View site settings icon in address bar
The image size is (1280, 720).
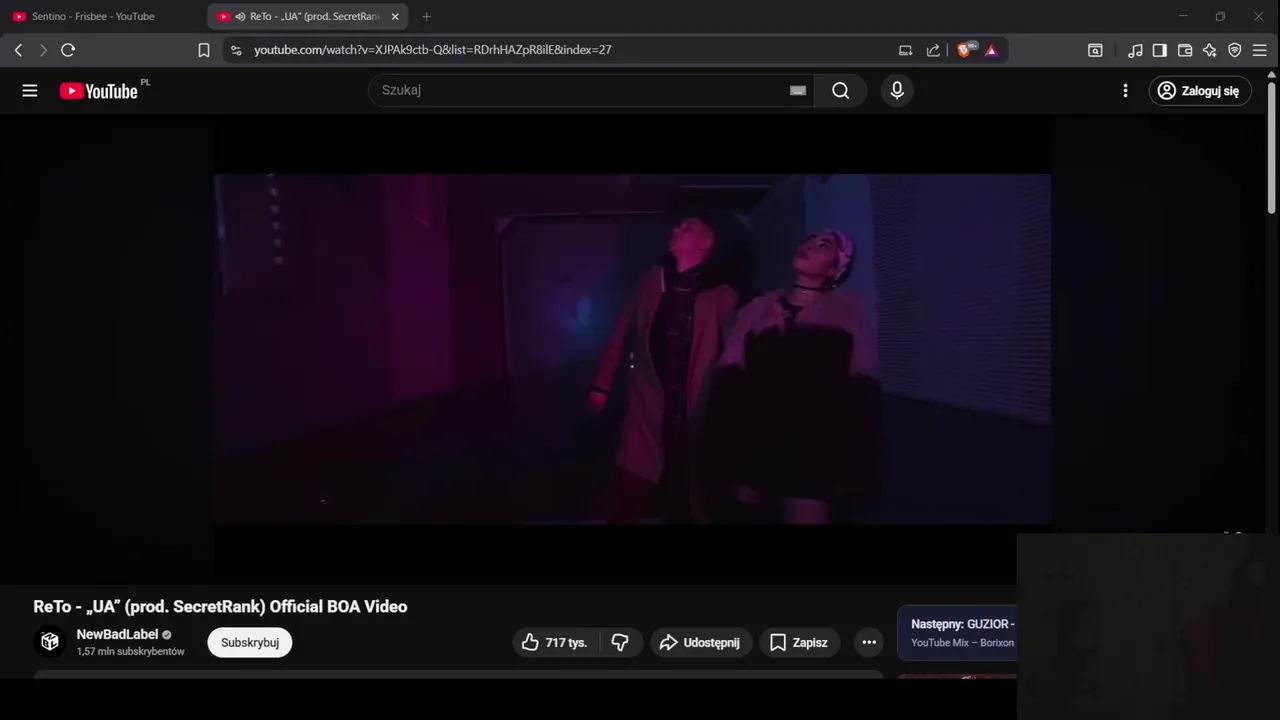235,50
